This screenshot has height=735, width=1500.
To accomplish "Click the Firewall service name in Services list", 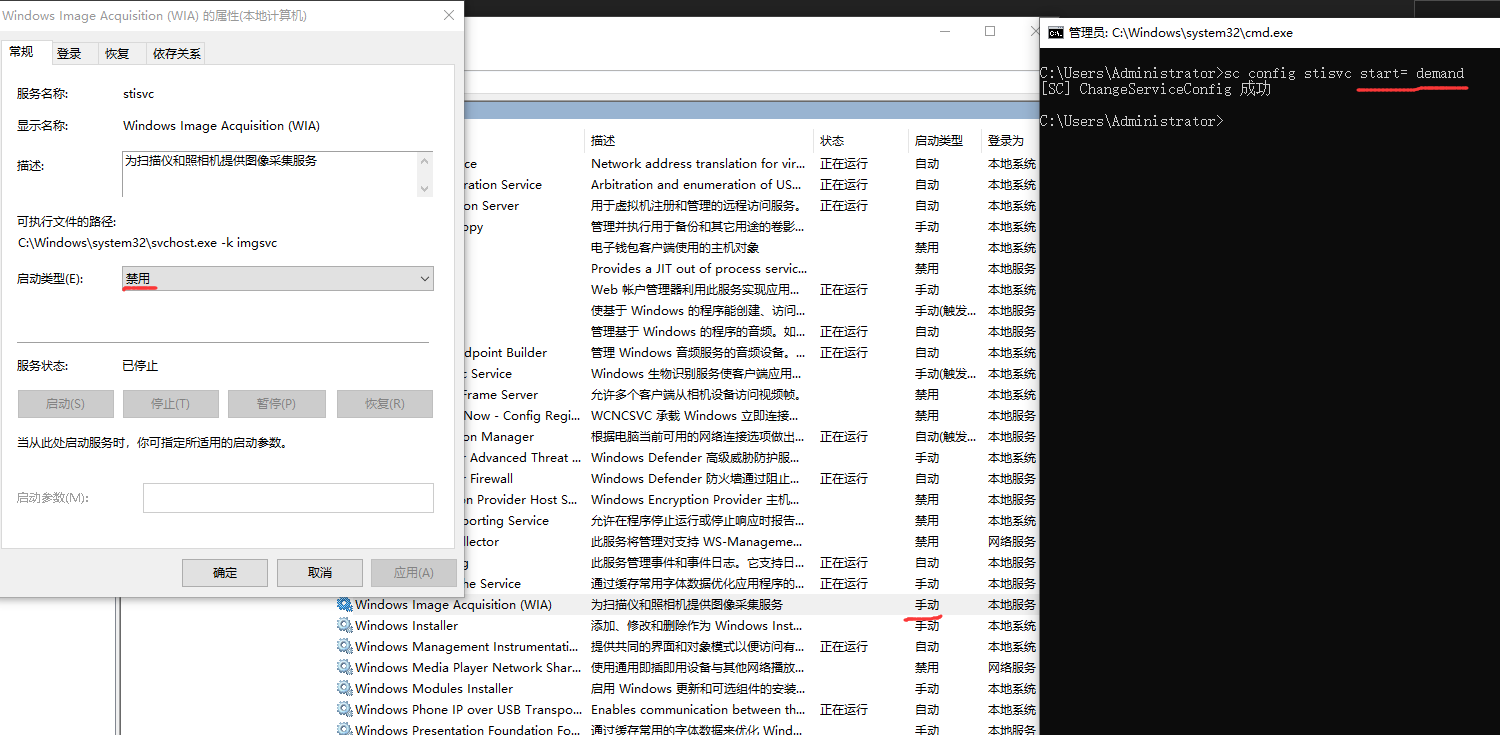I will coord(491,479).
